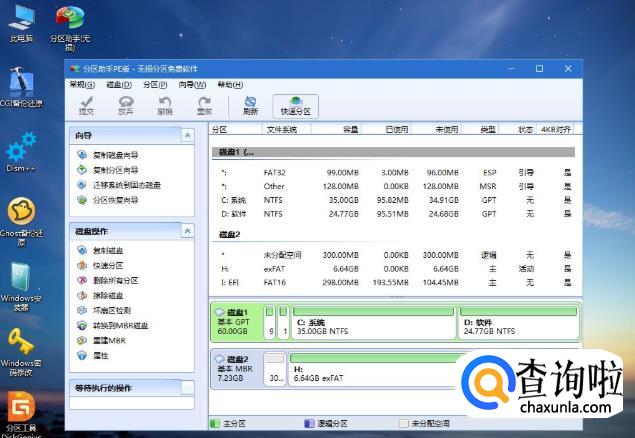The height and width of the screenshot is (438, 635).
Task: Select the Ghost备份还原 desktop icon
Action: tap(21, 217)
